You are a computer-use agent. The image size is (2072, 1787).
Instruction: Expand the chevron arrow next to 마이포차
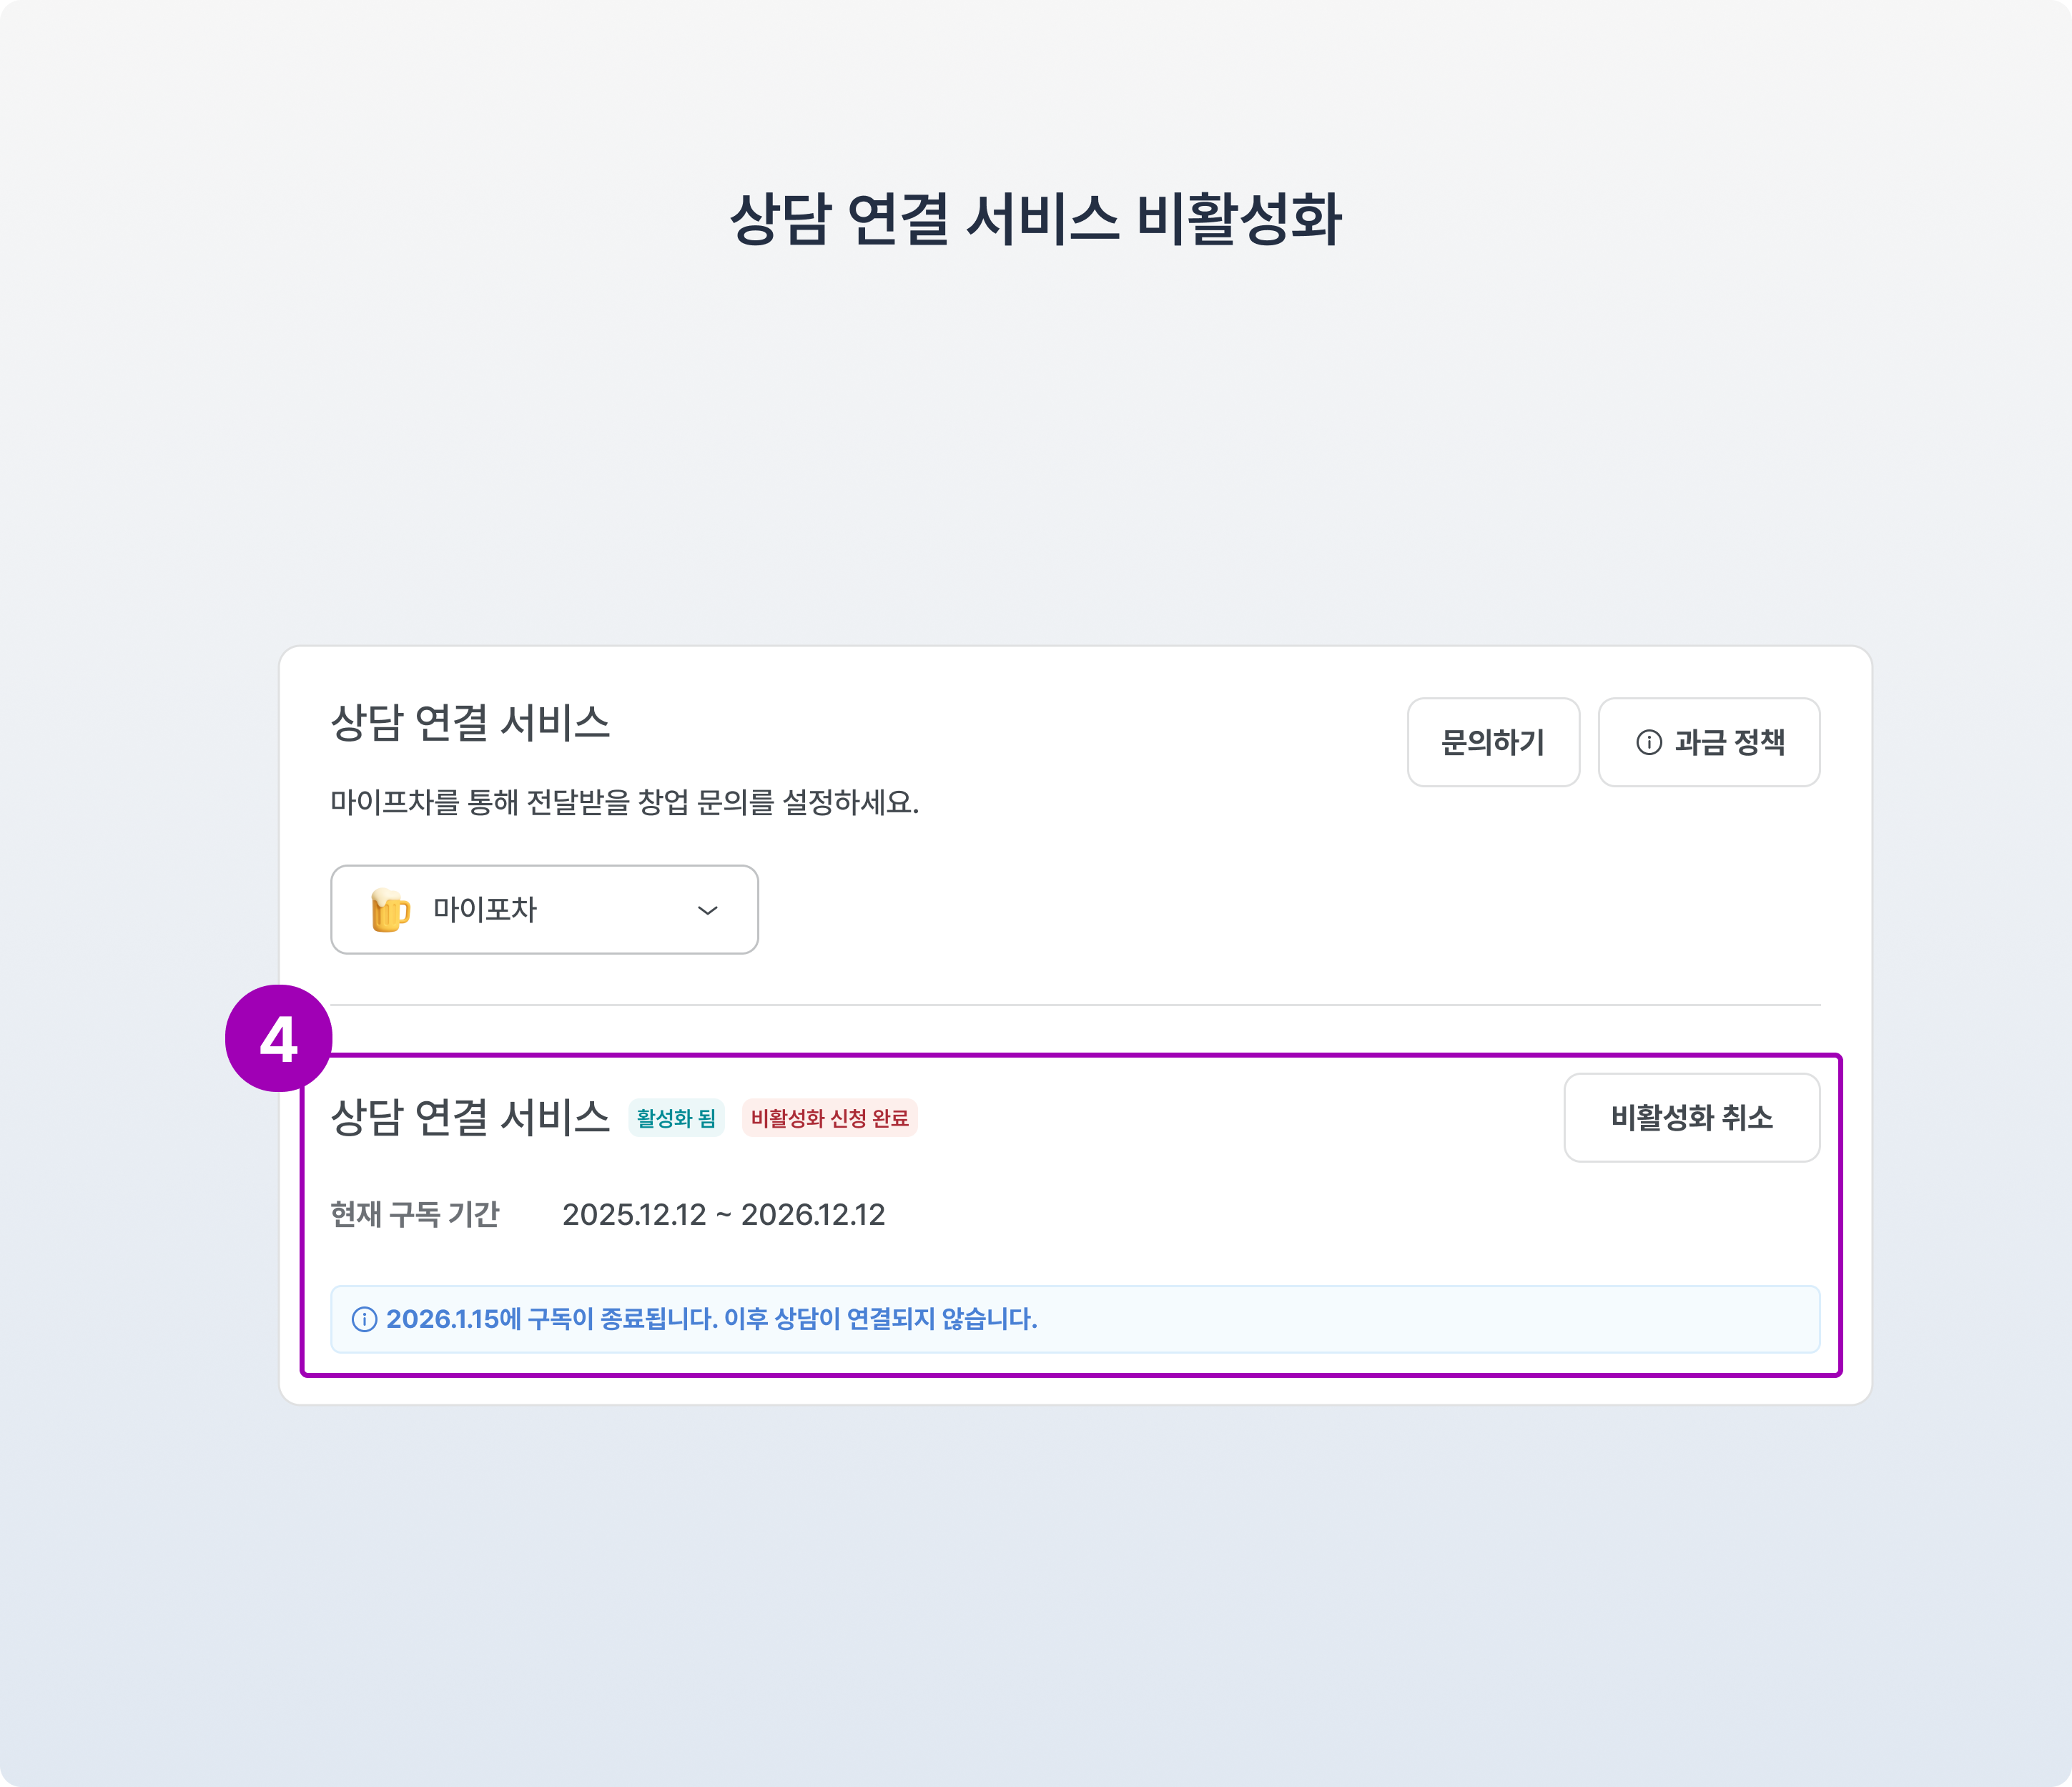[707, 910]
